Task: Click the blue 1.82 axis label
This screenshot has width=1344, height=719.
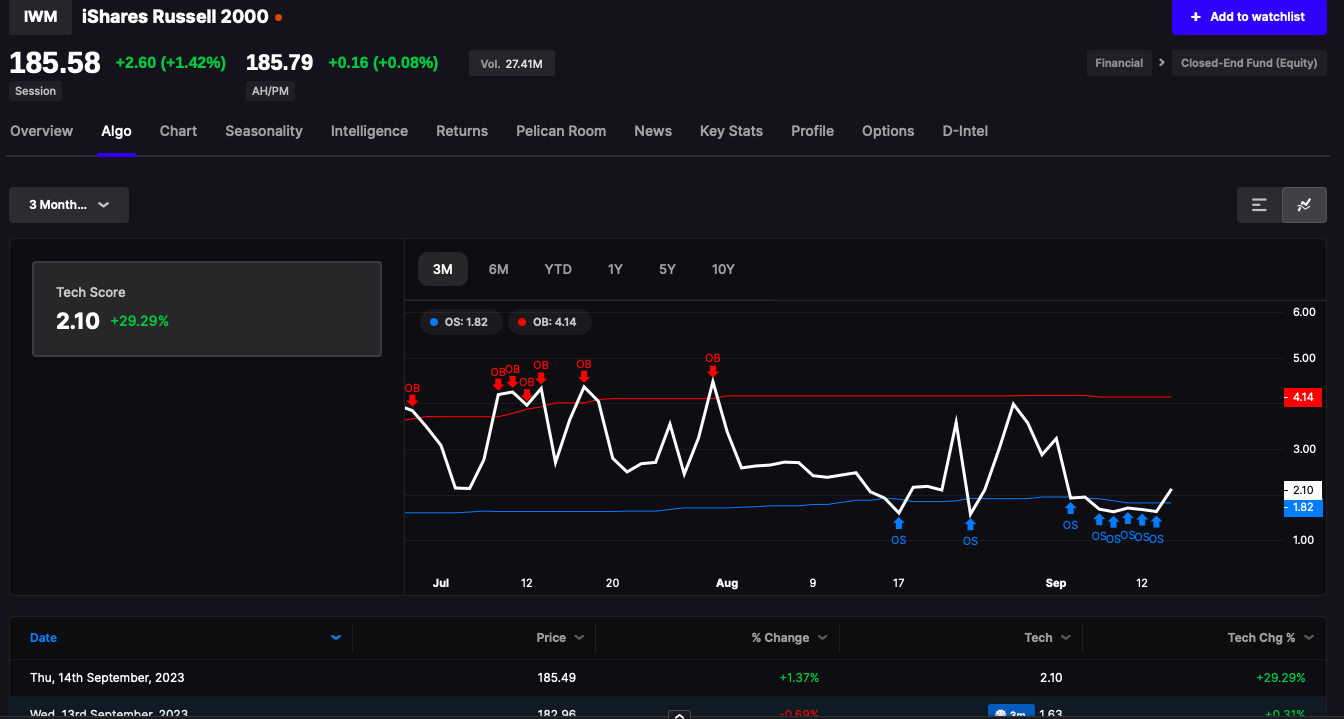Action: [x=1302, y=508]
